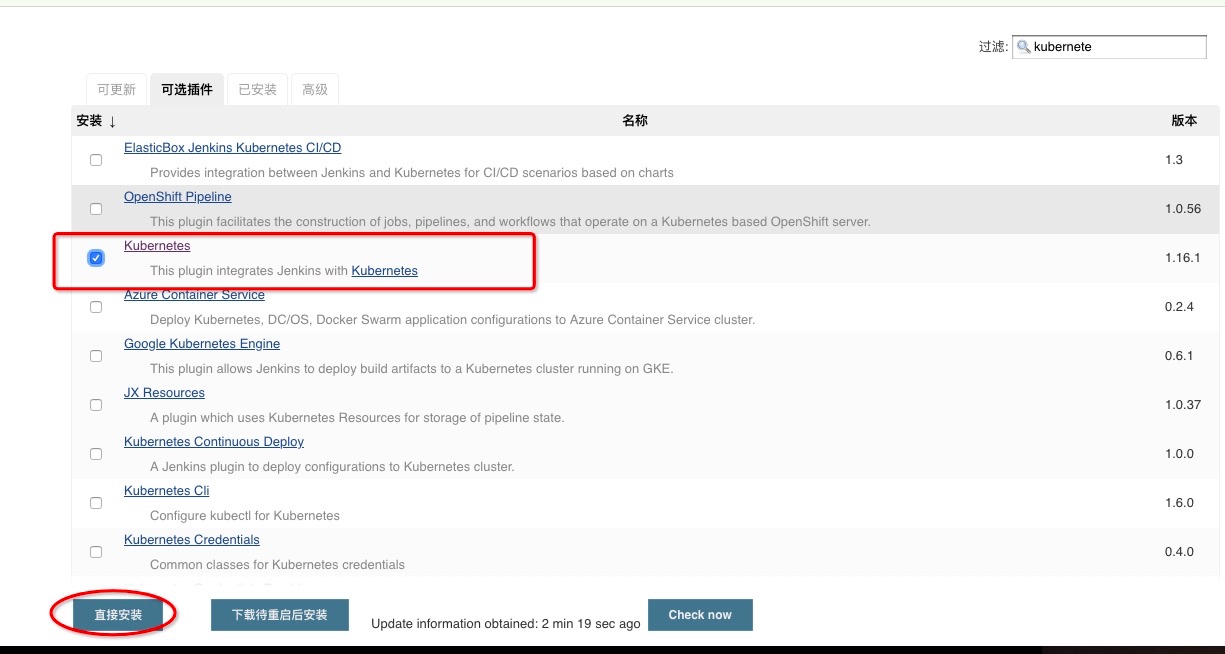
Task: Click 'Update information obtained' status text
Action: coord(505,623)
